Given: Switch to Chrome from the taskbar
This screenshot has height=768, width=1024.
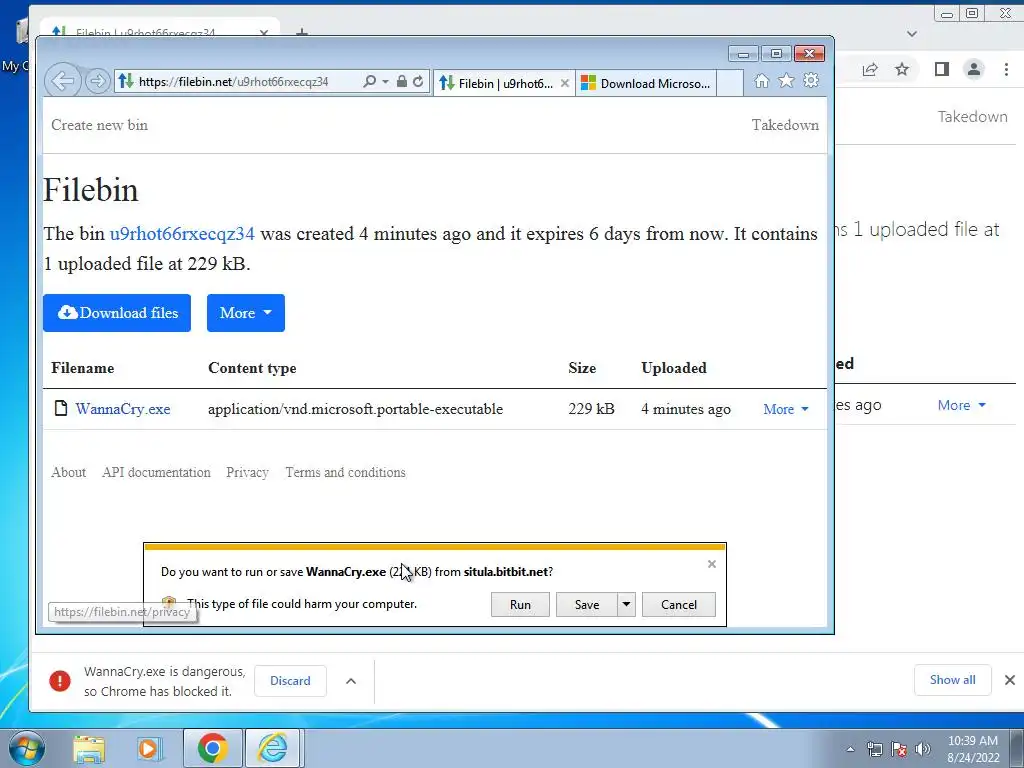Looking at the screenshot, I should (x=212, y=748).
